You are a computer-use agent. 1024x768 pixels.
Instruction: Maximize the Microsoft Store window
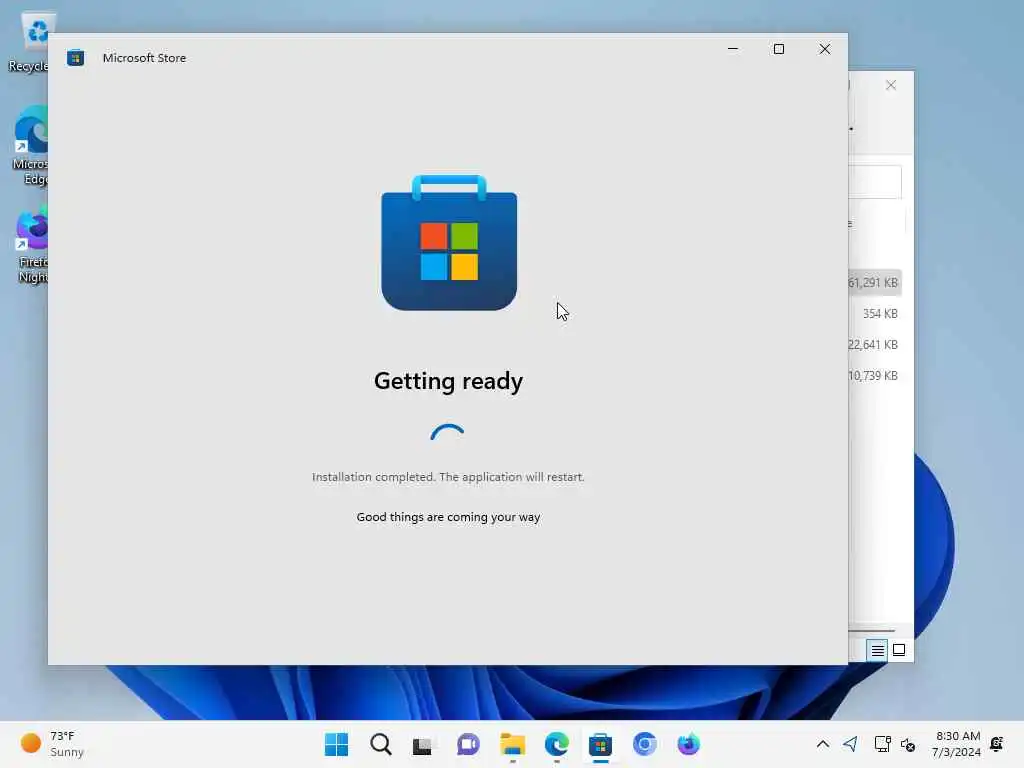click(x=778, y=49)
